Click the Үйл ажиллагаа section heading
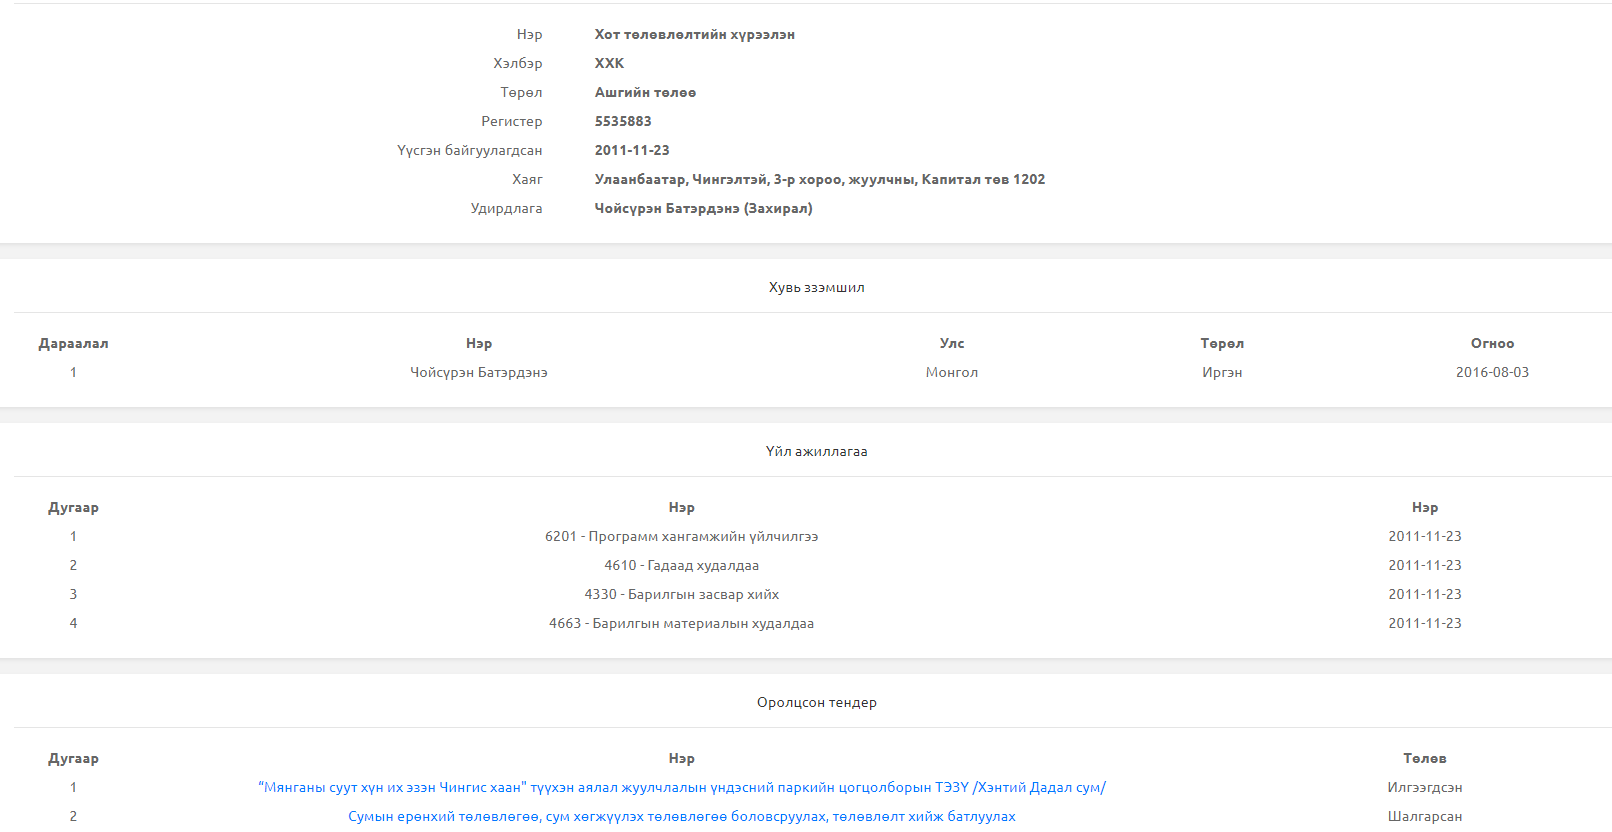This screenshot has height=832, width=1612. (816, 451)
